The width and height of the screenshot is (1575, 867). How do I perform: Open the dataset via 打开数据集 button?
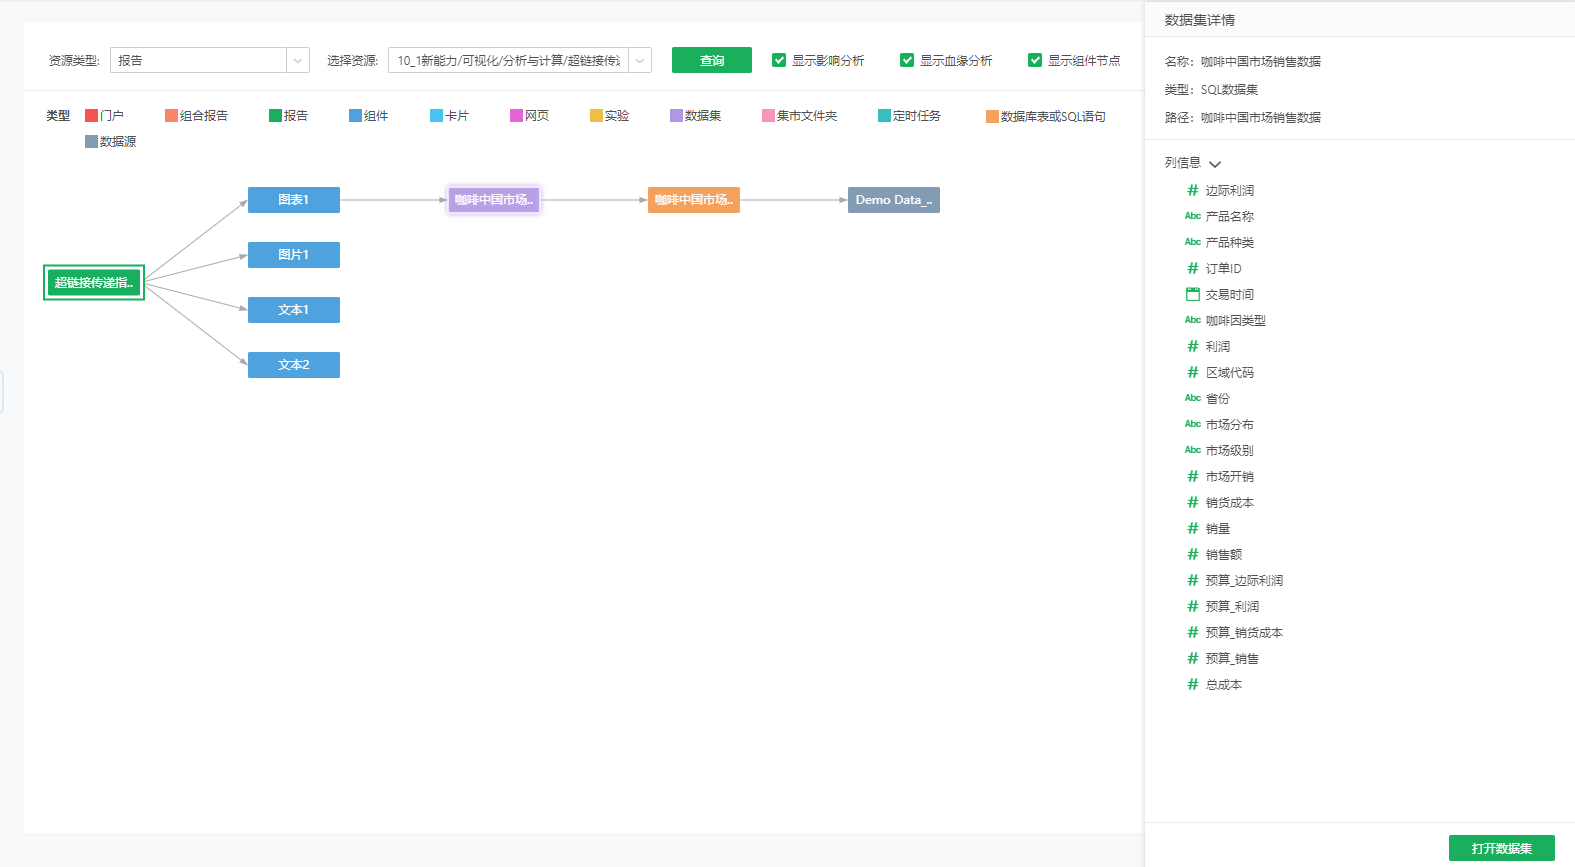[1501, 848]
